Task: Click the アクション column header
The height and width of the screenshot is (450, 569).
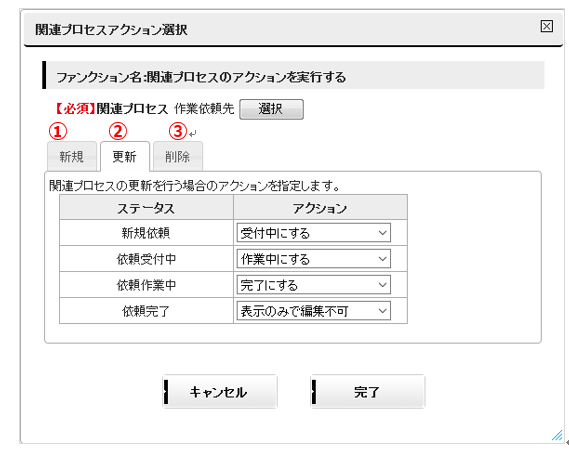Action: coord(320,208)
